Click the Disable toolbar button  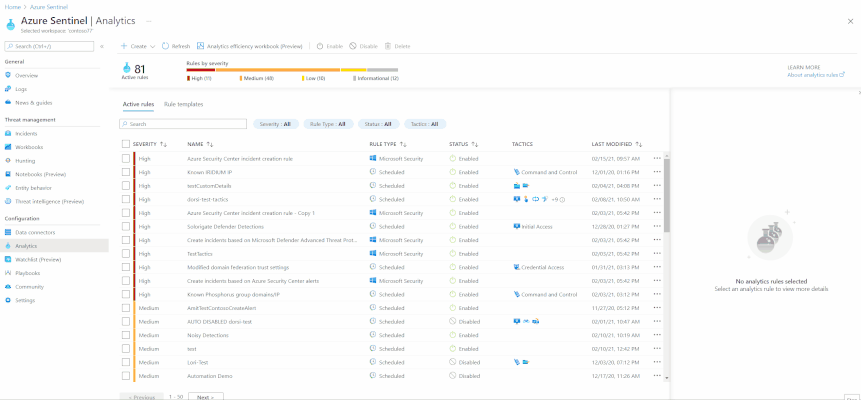click(363, 47)
